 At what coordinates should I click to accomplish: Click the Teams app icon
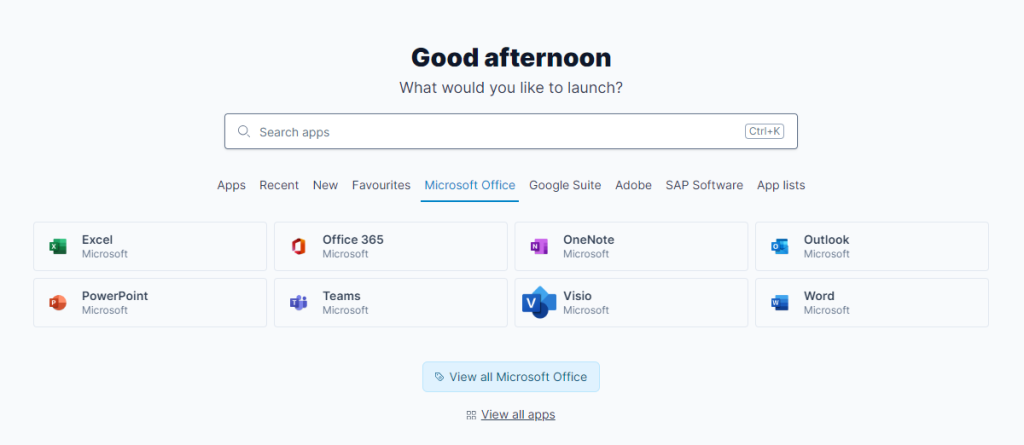pos(298,303)
